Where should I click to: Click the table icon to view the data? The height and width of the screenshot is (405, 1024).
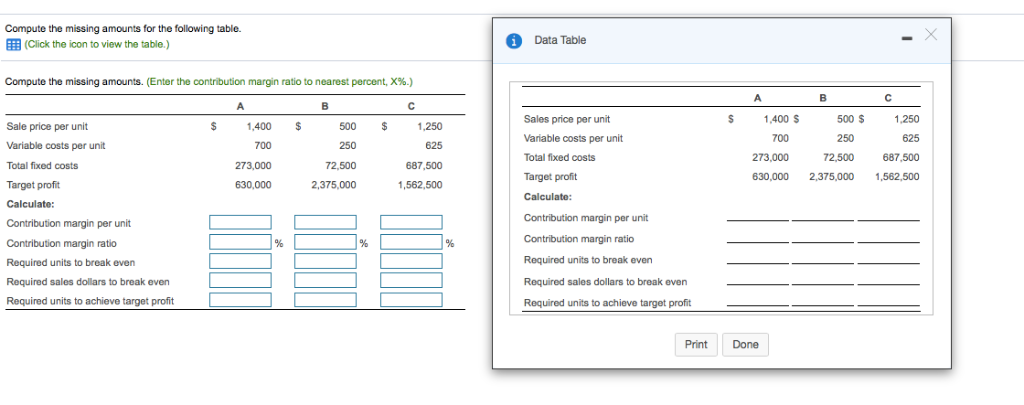pos(12,44)
